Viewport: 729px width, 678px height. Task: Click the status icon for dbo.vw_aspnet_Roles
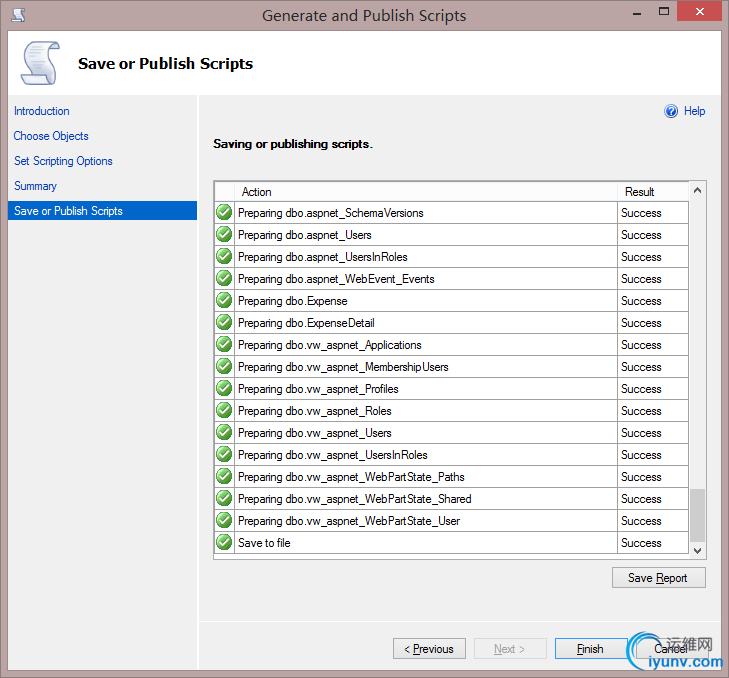(224, 411)
